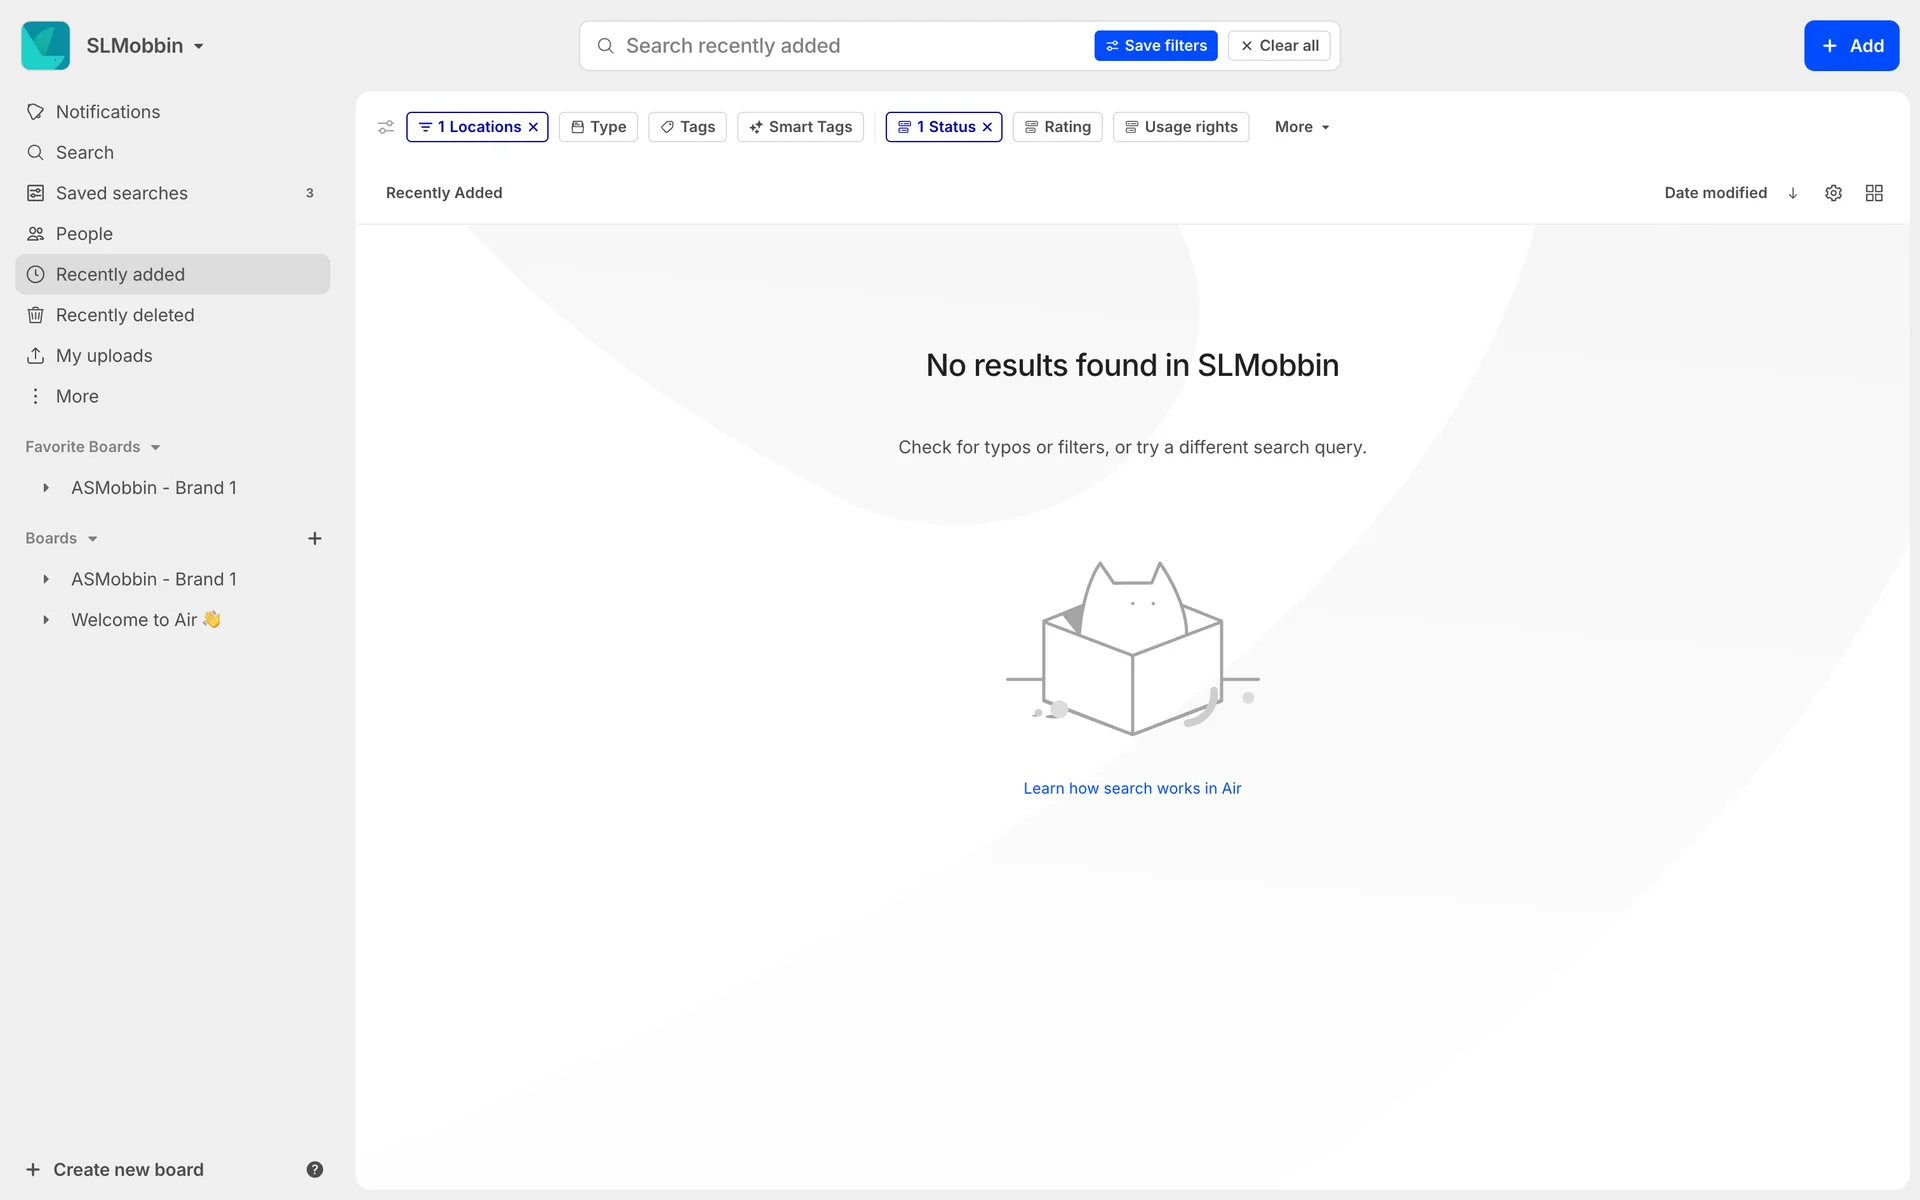The height and width of the screenshot is (1200, 1920).
Task: Expand the Welcome to Air board
Action: [46, 620]
